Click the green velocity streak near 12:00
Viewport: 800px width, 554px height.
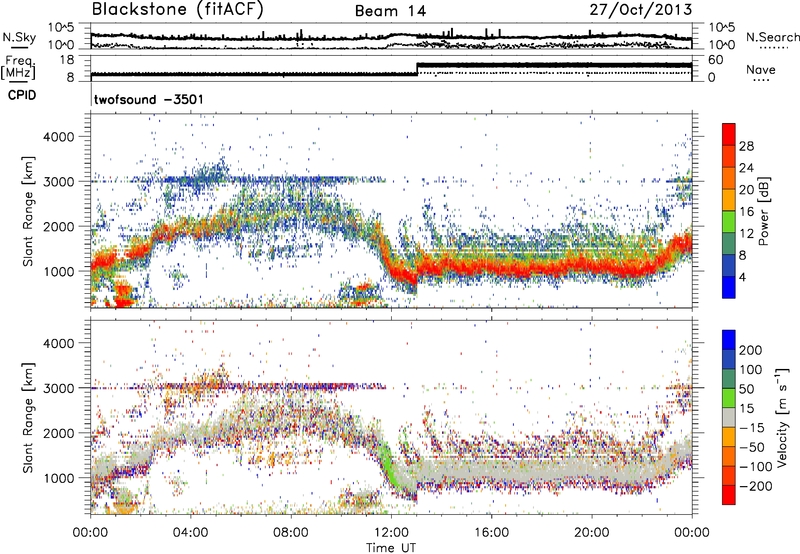pyautogui.click(x=387, y=462)
